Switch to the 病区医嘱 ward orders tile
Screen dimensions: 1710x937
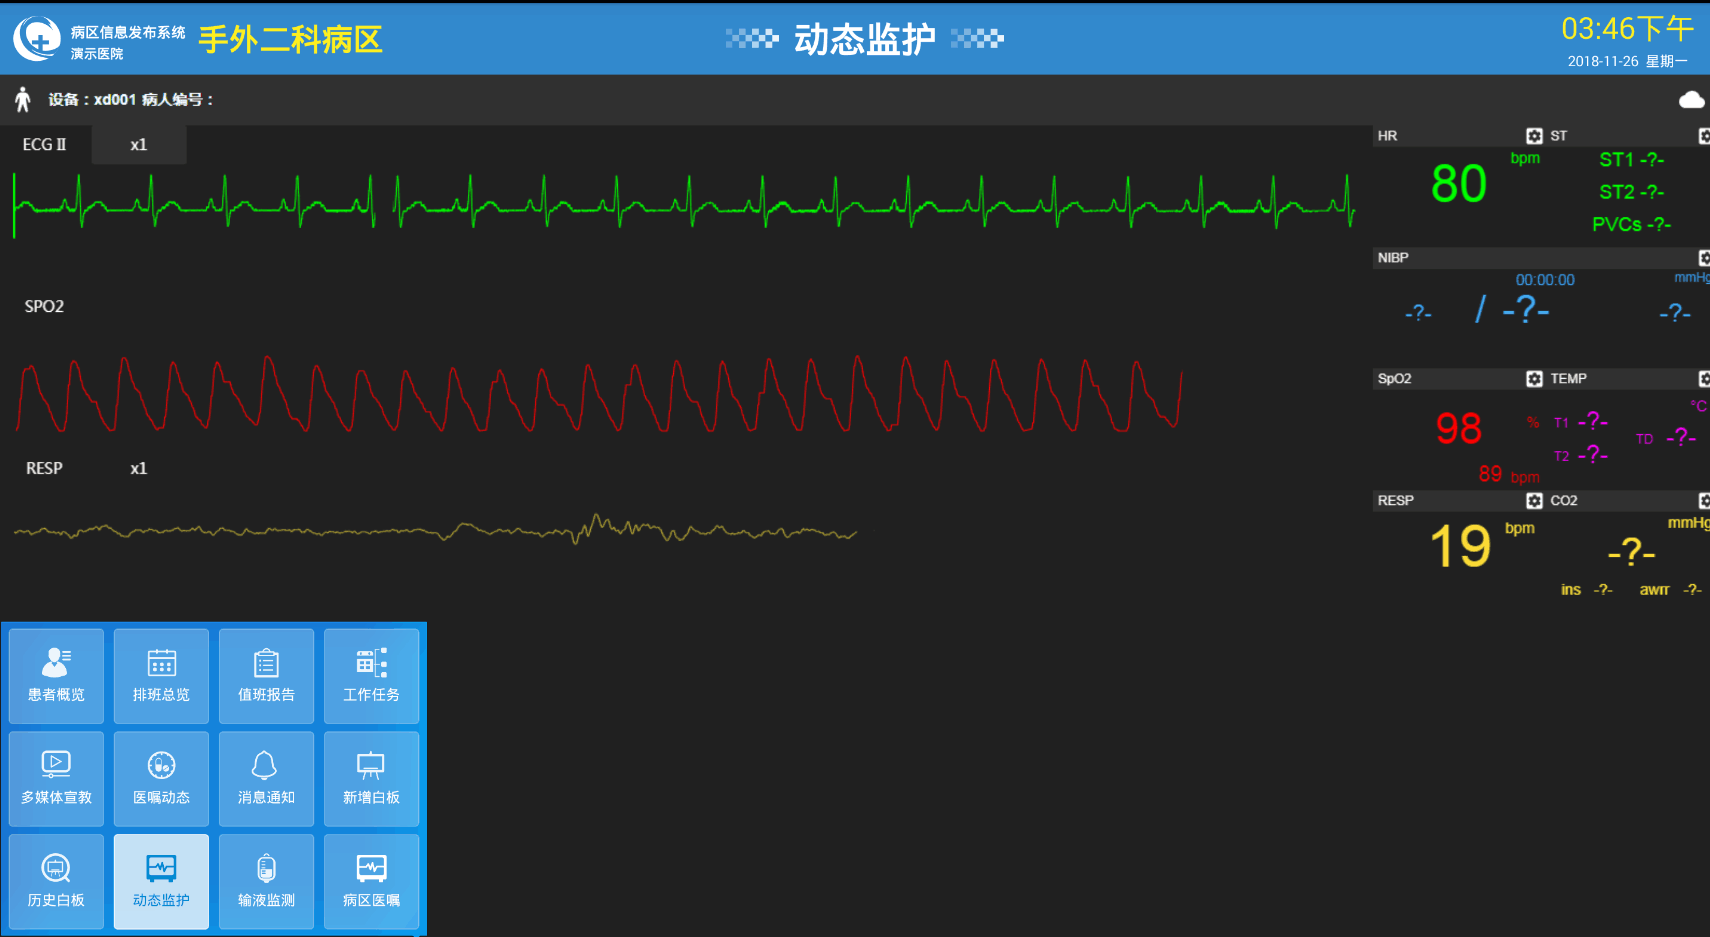(x=371, y=882)
